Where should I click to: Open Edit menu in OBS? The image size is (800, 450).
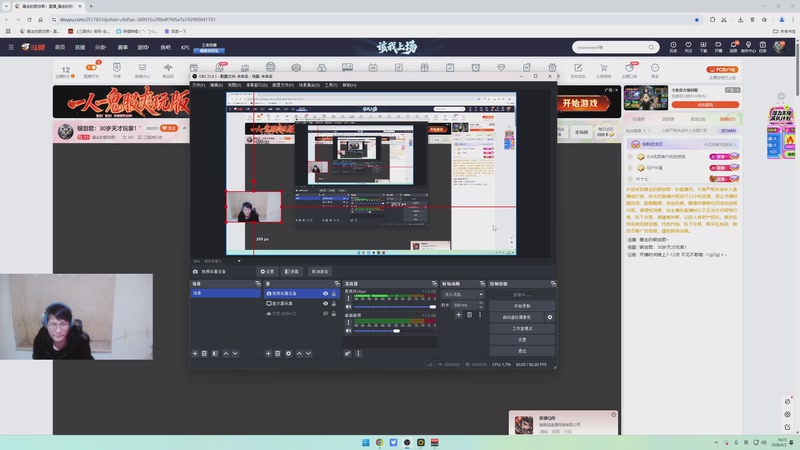coord(216,85)
